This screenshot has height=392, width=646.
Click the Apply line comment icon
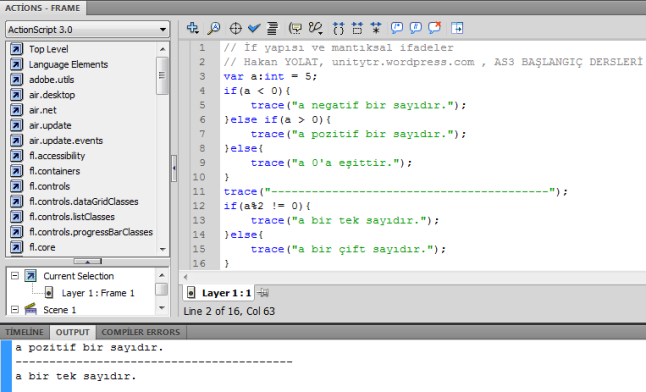(x=416, y=28)
